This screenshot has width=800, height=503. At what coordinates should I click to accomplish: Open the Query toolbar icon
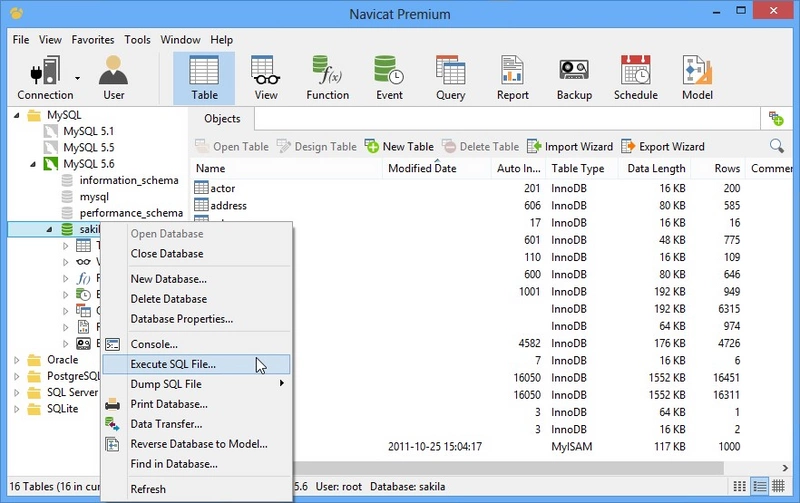451,78
